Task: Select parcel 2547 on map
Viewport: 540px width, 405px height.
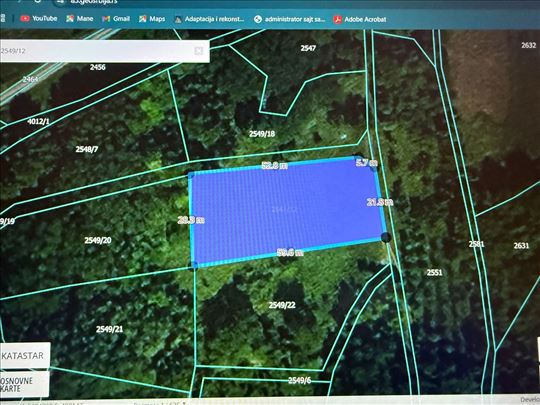Action: 308,48
